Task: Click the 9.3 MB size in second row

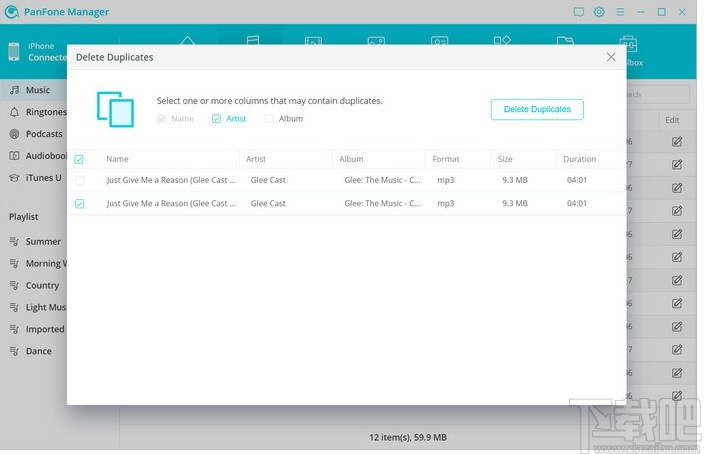Action: [x=515, y=203]
